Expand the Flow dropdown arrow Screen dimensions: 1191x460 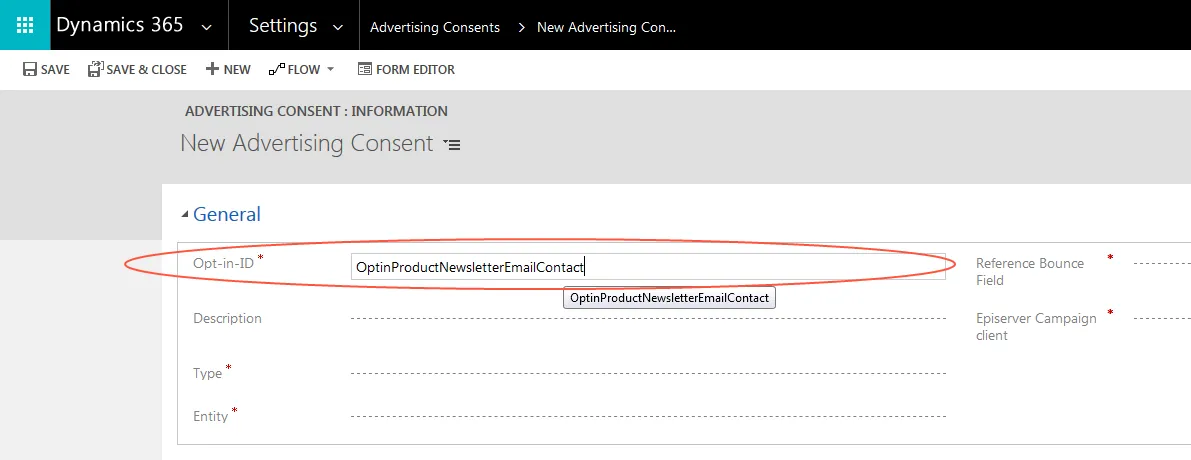tap(330, 70)
